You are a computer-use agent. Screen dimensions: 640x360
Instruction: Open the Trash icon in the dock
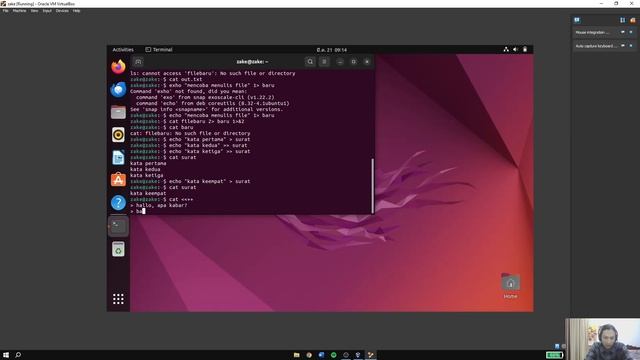(x=118, y=249)
